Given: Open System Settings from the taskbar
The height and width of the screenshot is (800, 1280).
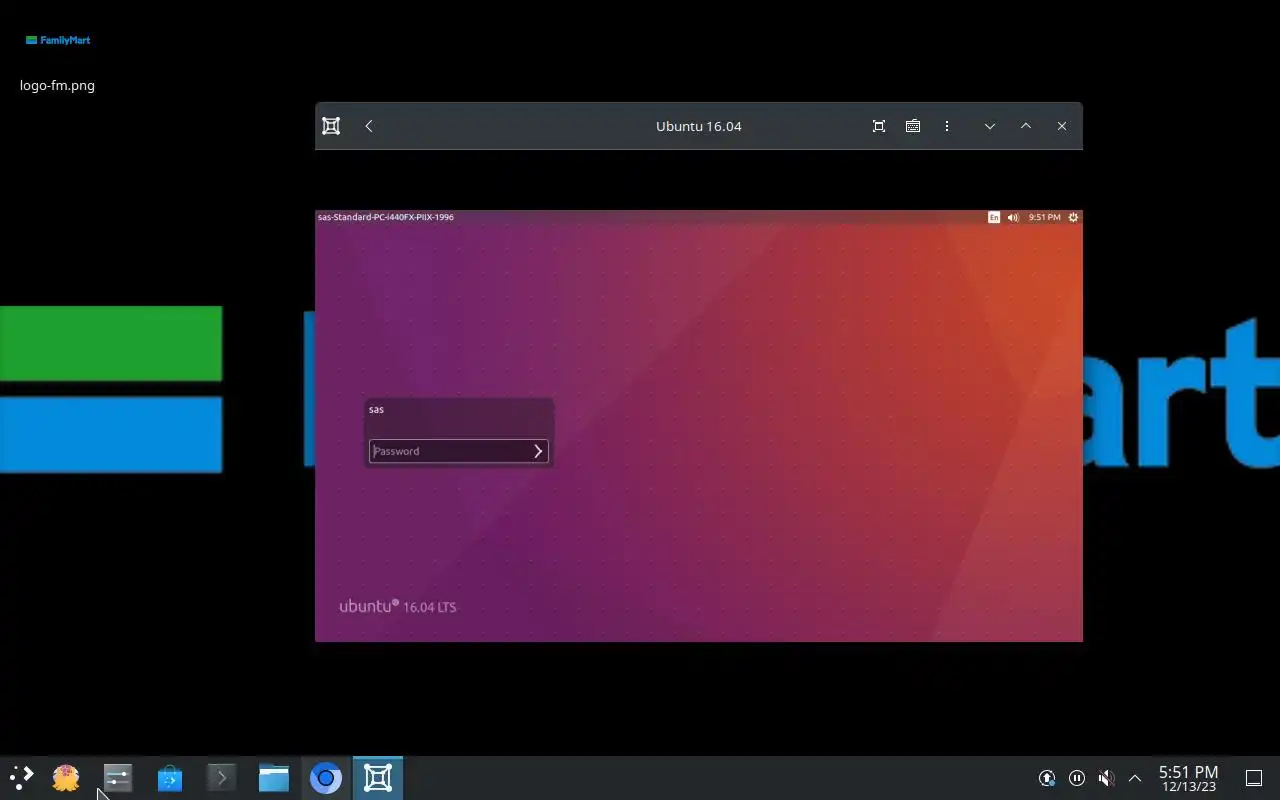Looking at the screenshot, I should tap(118, 778).
